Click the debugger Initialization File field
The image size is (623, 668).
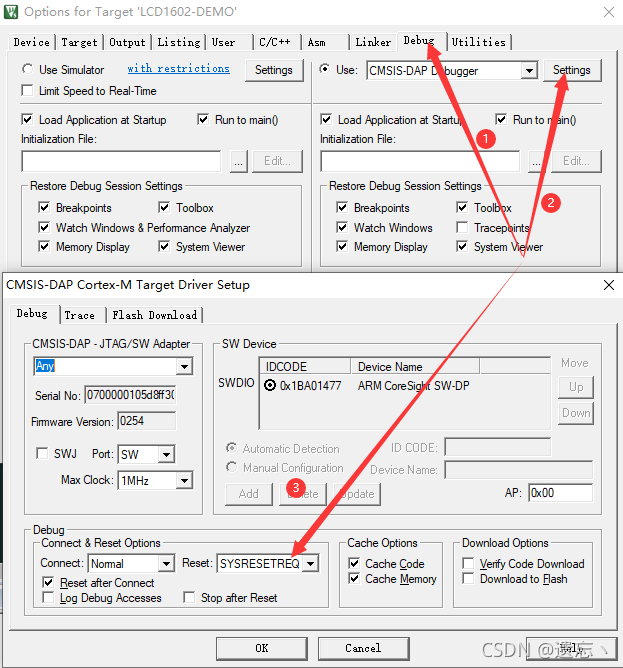tap(420, 161)
